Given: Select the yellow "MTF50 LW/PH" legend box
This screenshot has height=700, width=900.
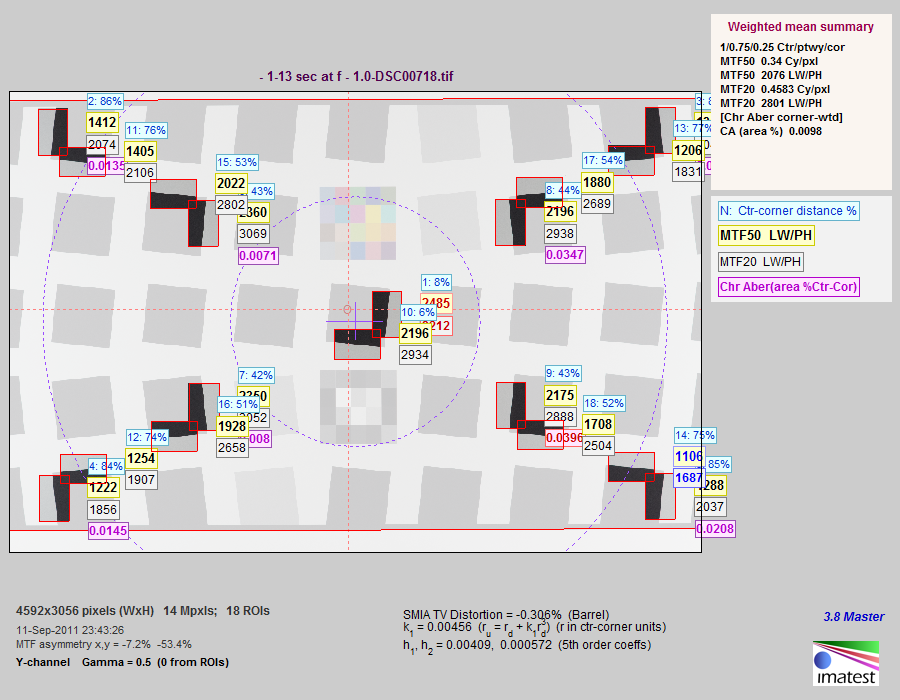Looking at the screenshot, I should (766, 235).
